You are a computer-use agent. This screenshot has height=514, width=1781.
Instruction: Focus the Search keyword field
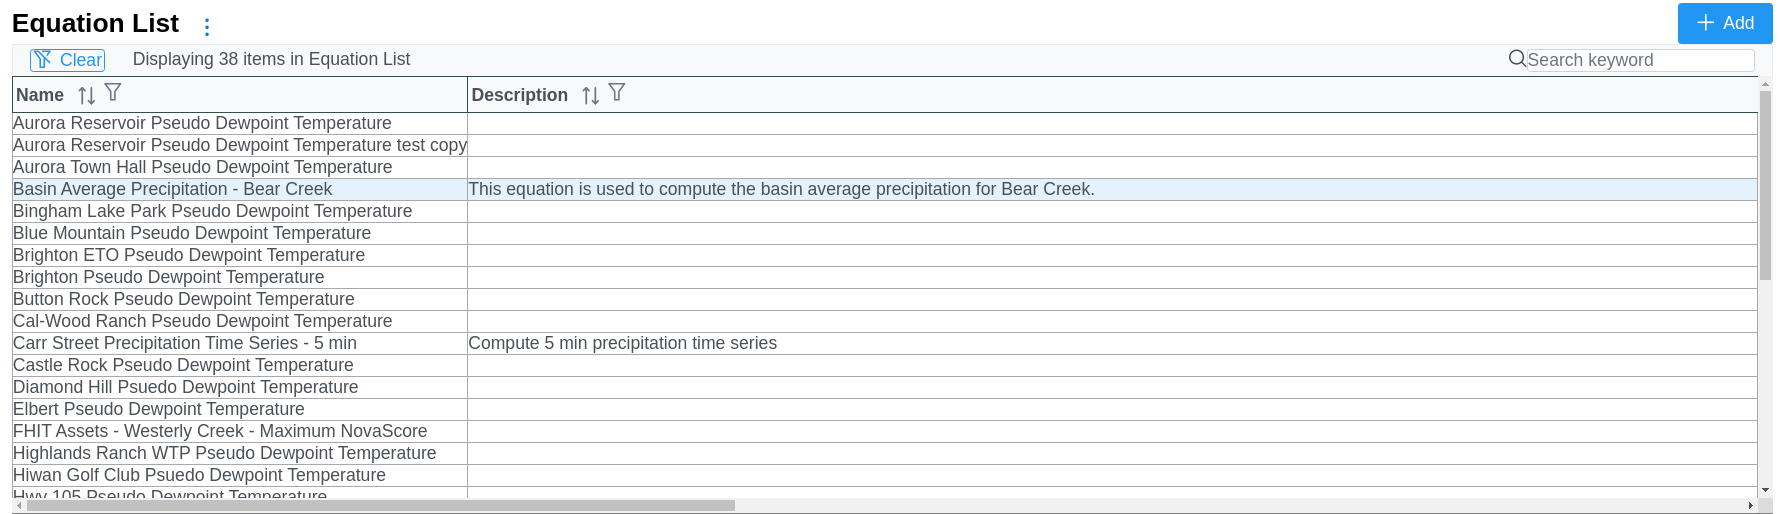[1640, 60]
